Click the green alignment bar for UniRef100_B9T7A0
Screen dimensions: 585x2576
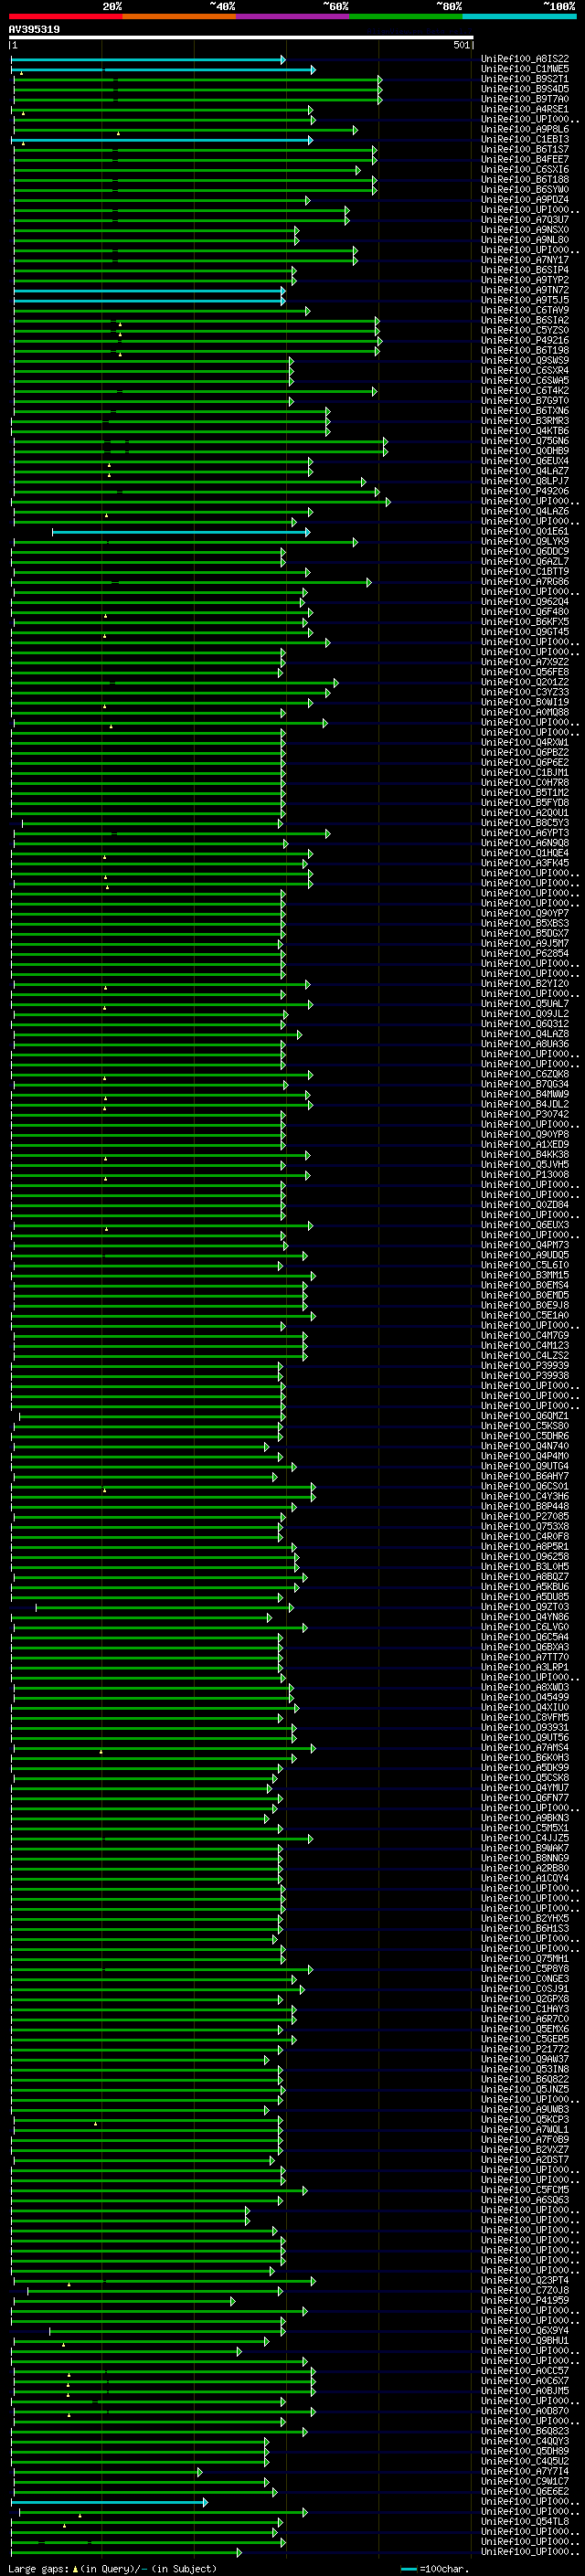197,100
